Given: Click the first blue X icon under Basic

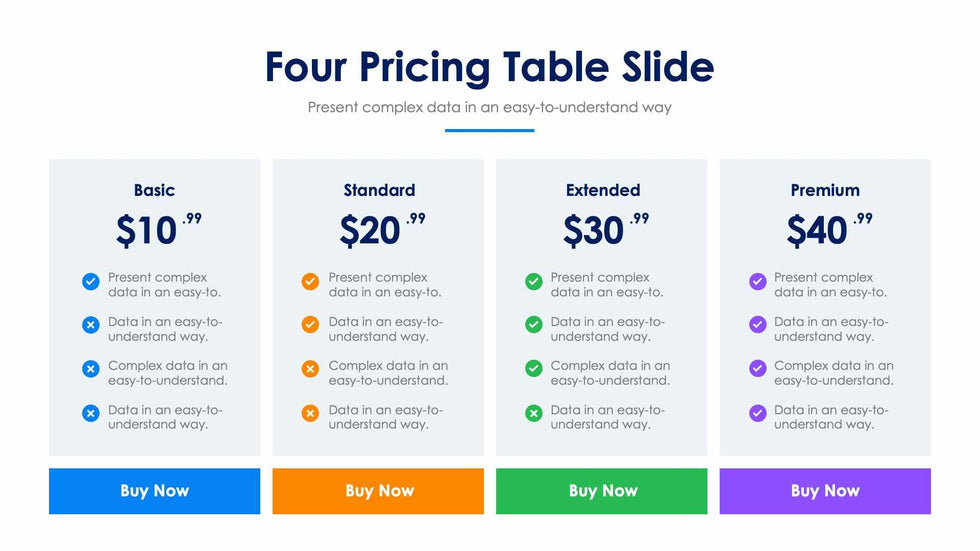Looking at the screenshot, I should (91, 325).
